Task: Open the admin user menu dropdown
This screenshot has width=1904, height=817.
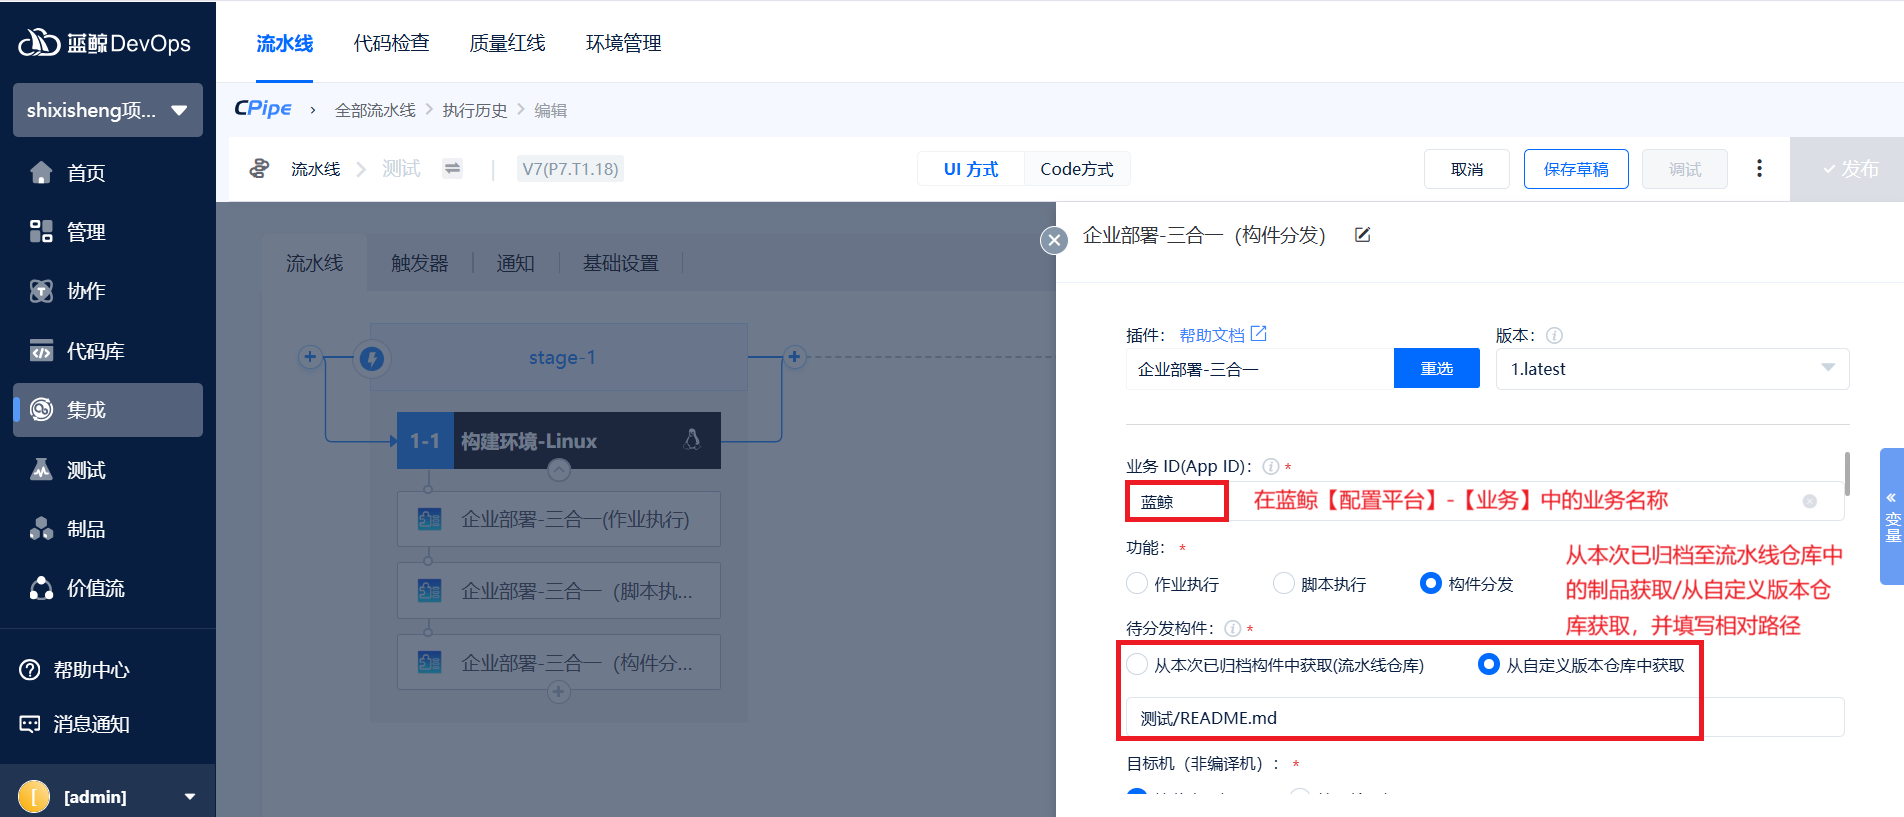Action: point(190,796)
